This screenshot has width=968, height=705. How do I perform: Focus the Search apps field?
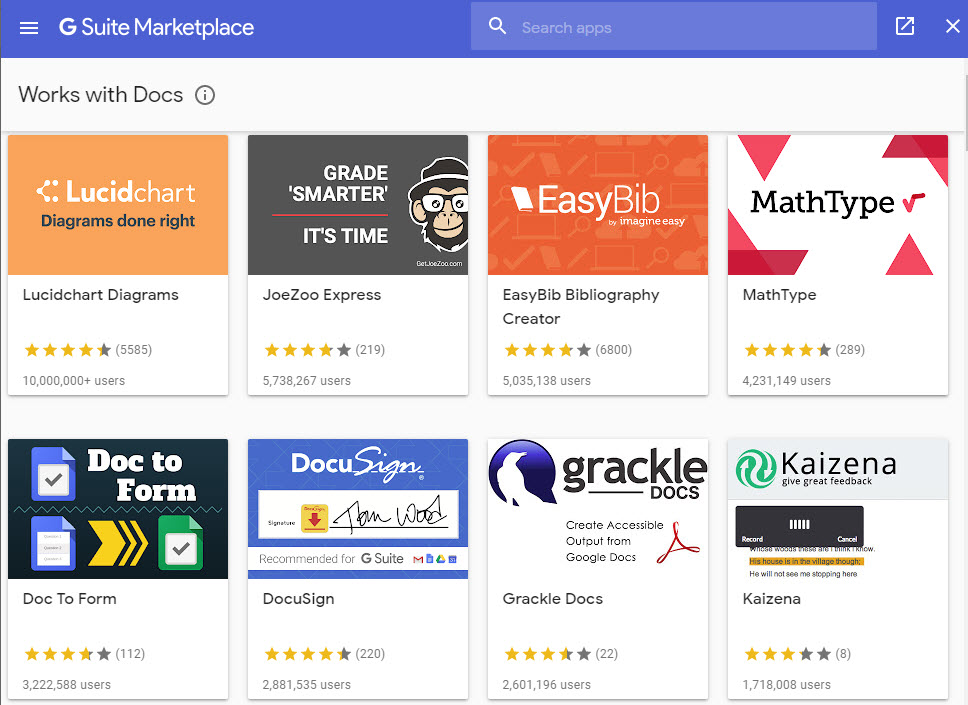point(674,27)
